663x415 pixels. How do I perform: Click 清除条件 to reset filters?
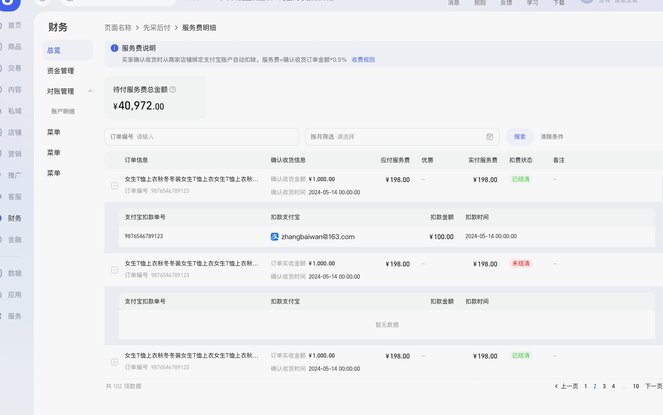[x=552, y=137]
